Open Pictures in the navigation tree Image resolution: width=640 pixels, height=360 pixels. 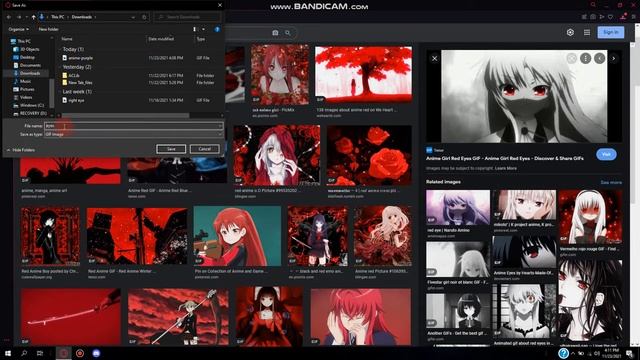pyautogui.click(x=24, y=89)
